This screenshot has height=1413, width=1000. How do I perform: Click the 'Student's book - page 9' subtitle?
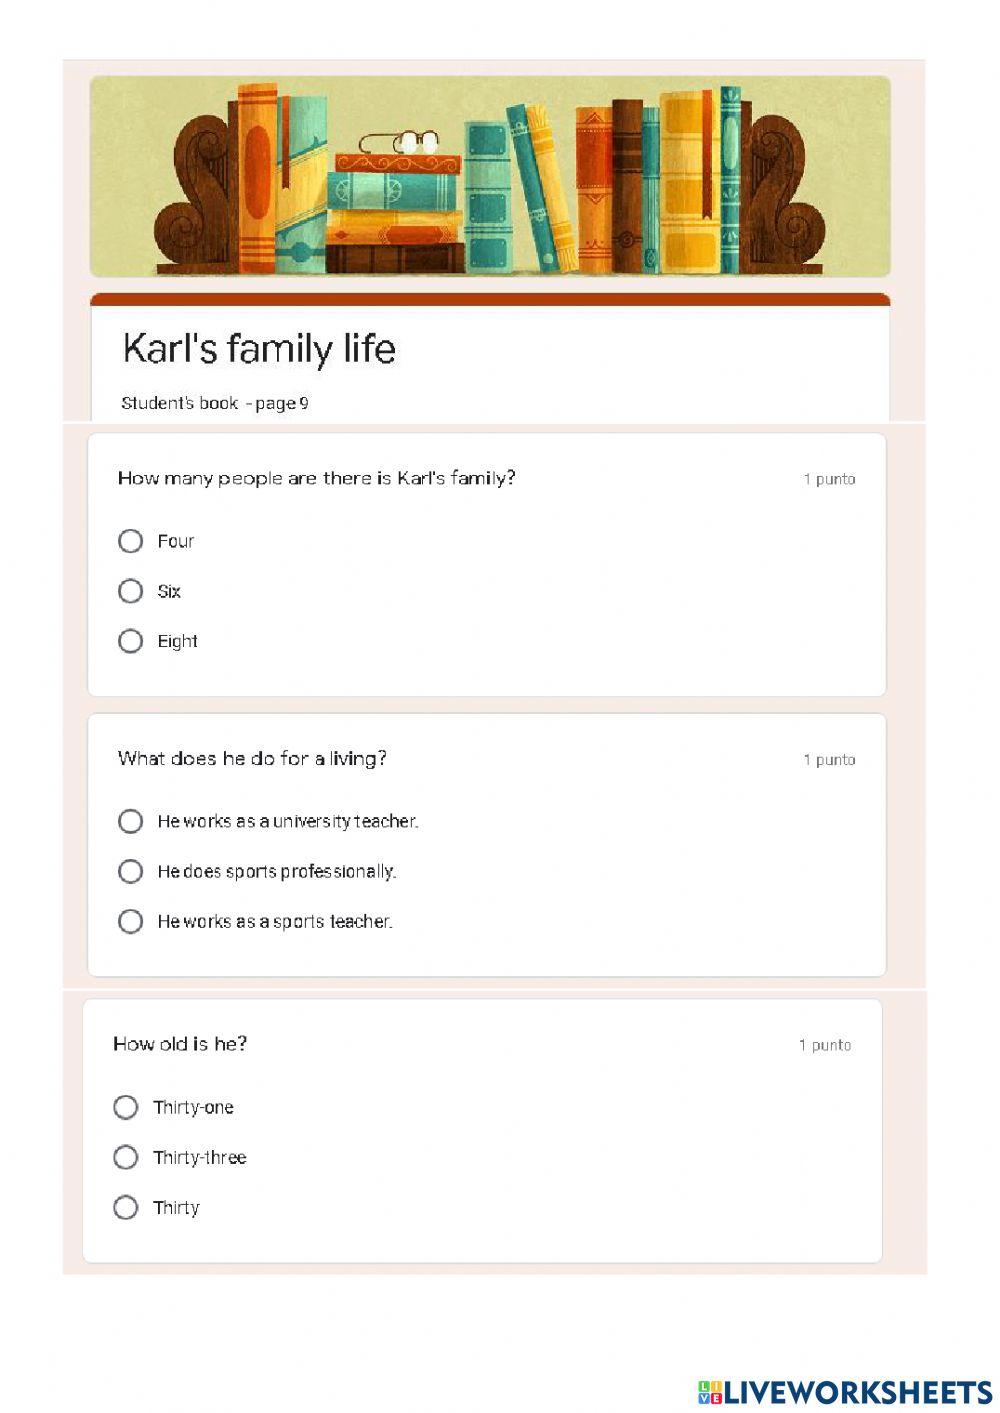(215, 403)
